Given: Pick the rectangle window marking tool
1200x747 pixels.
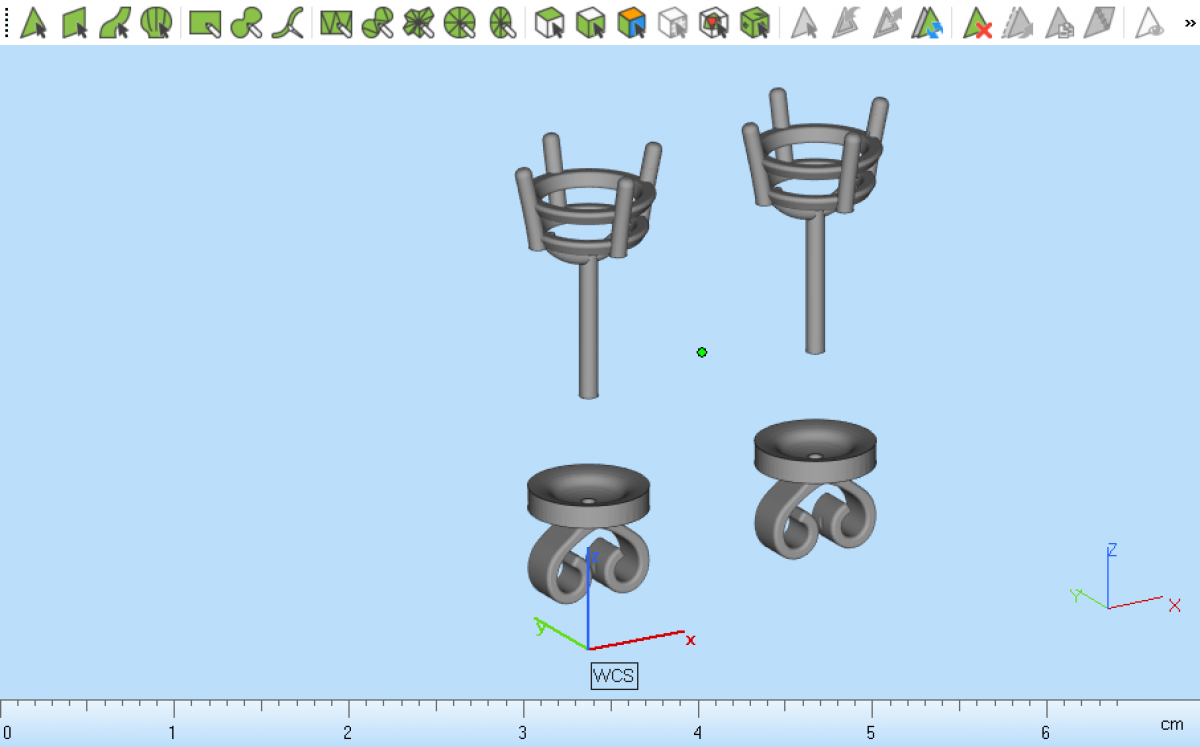Looking at the screenshot, I should pos(205,22).
